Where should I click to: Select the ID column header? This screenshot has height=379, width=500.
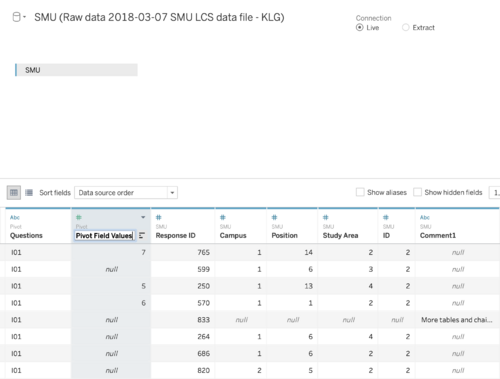coord(397,226)
